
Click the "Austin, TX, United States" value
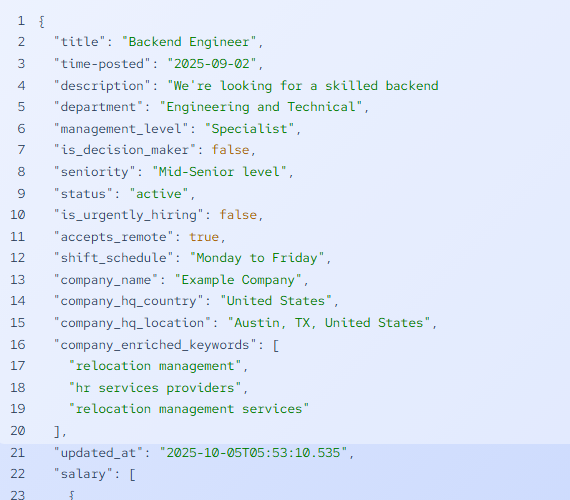[329, 323]
